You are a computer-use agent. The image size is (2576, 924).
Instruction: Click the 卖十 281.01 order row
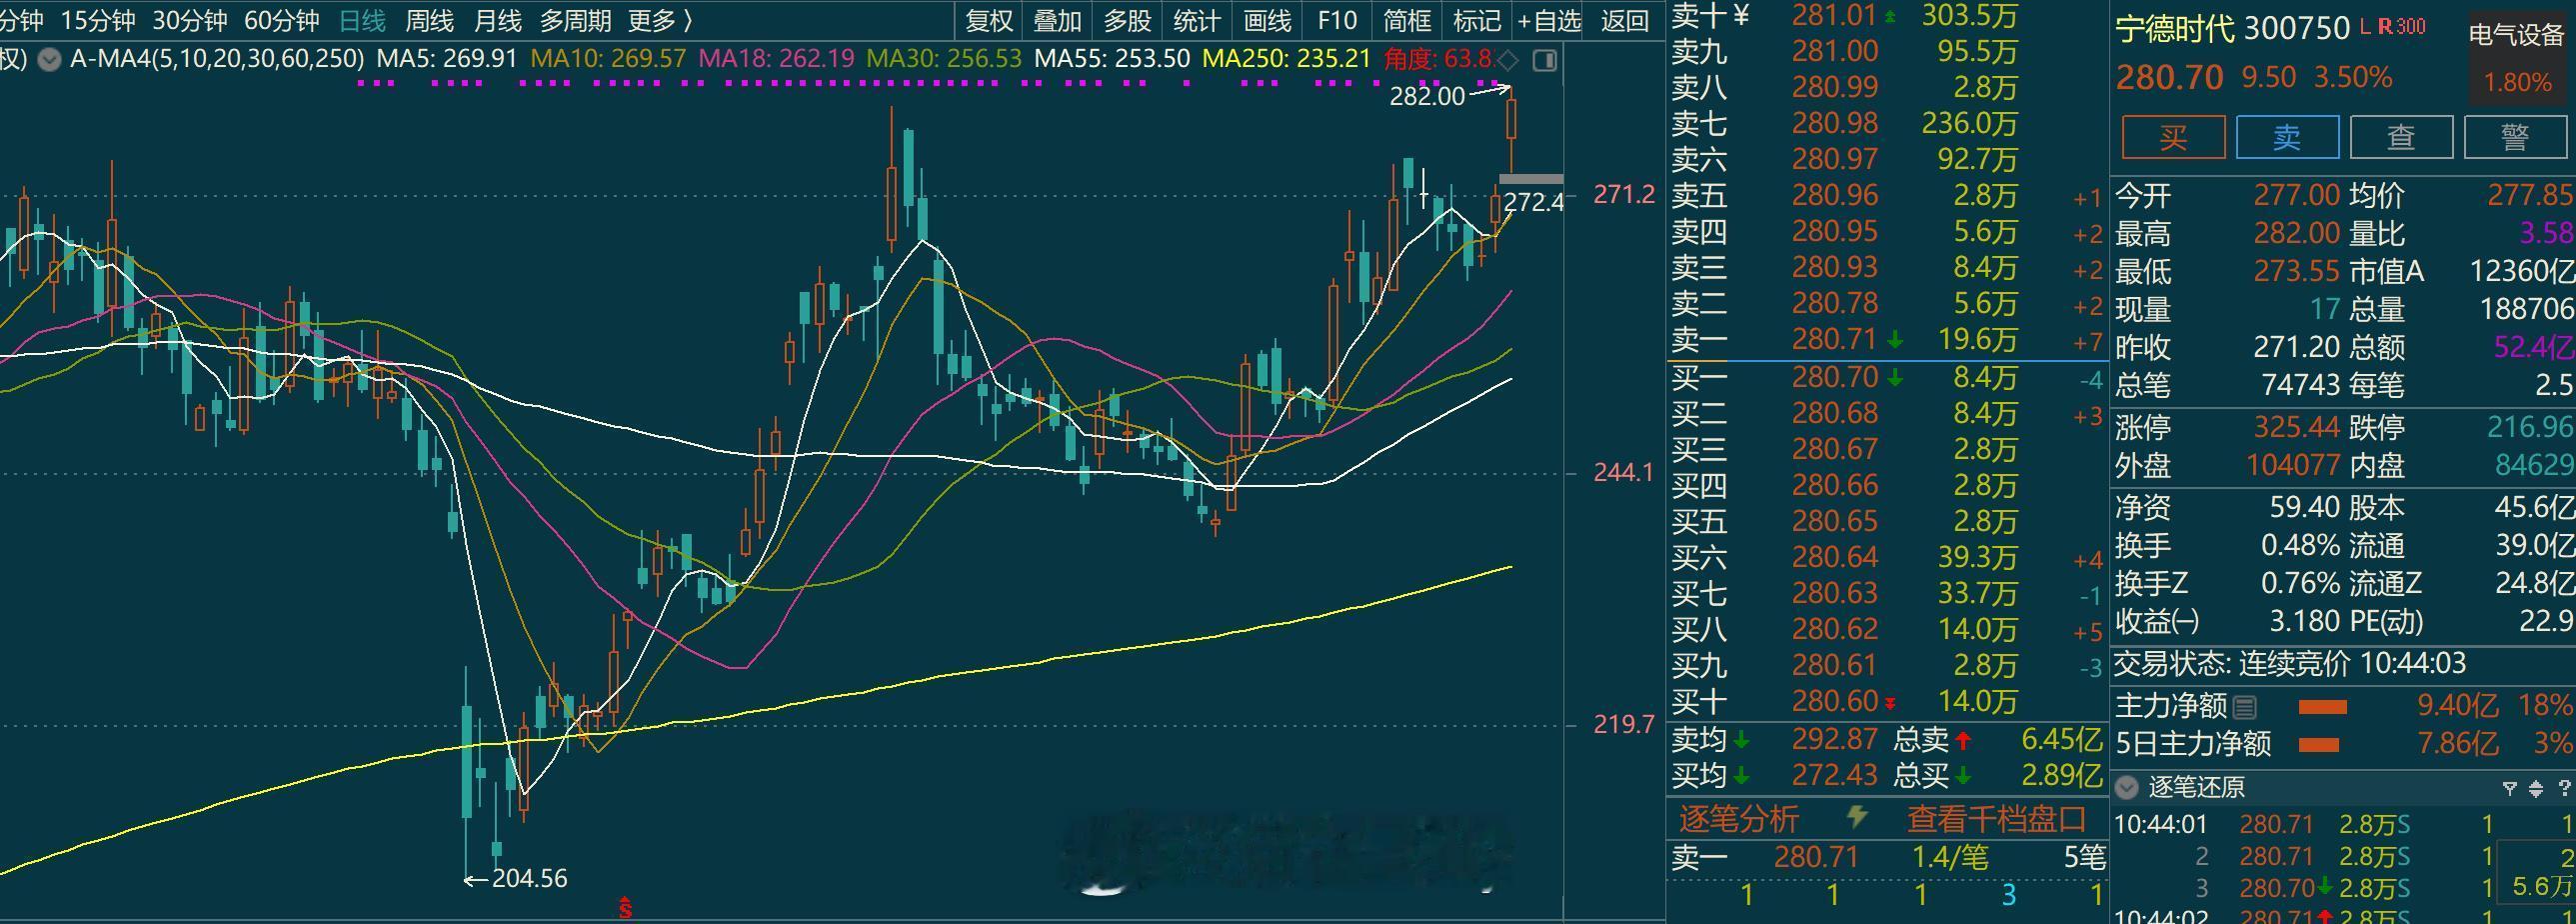(x=1887, y=15)
